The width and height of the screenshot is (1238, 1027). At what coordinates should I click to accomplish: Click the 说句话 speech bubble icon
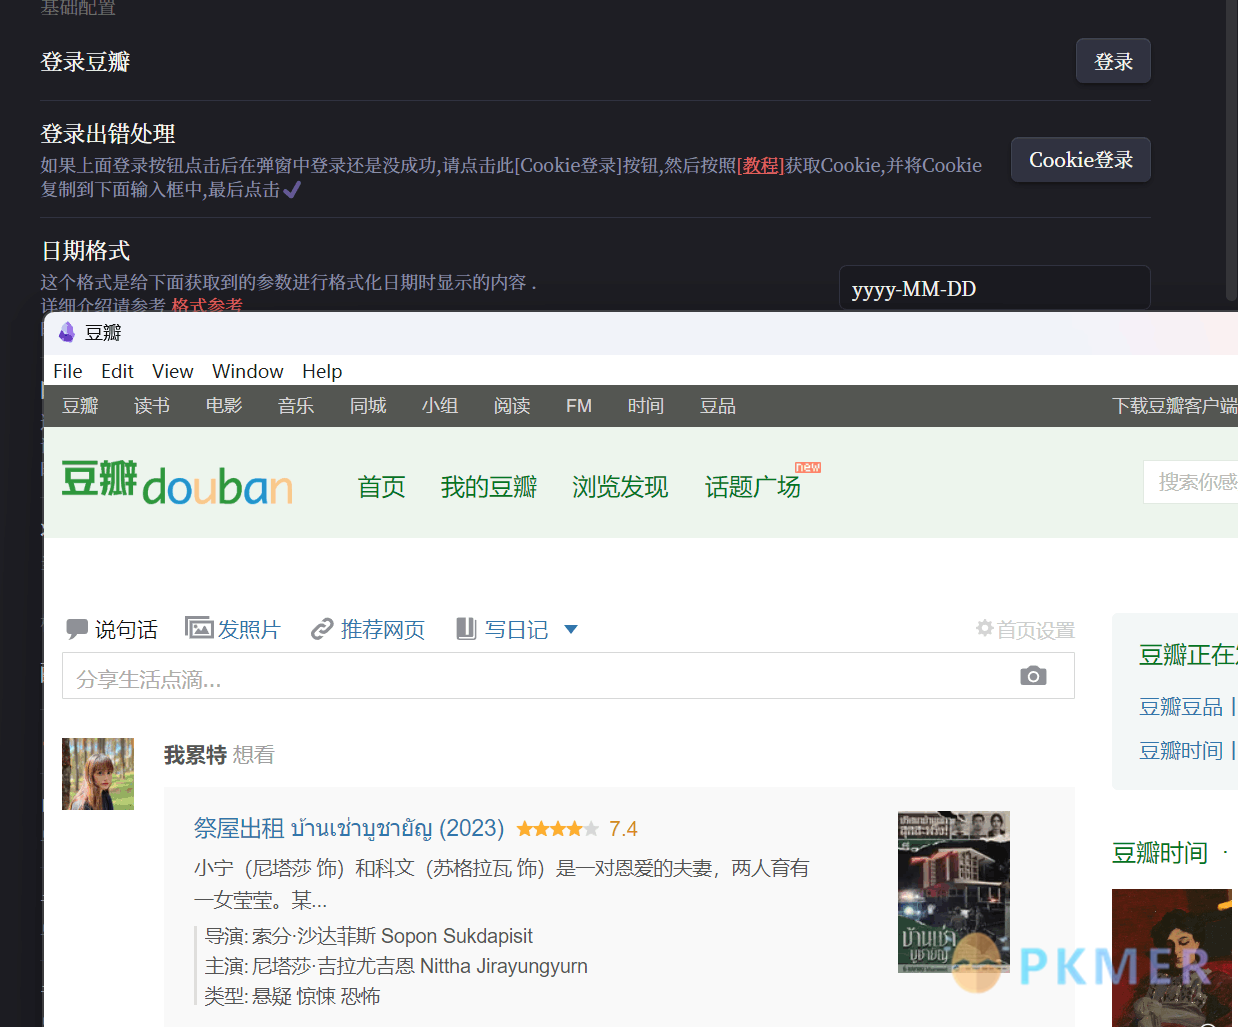point(78,628)
